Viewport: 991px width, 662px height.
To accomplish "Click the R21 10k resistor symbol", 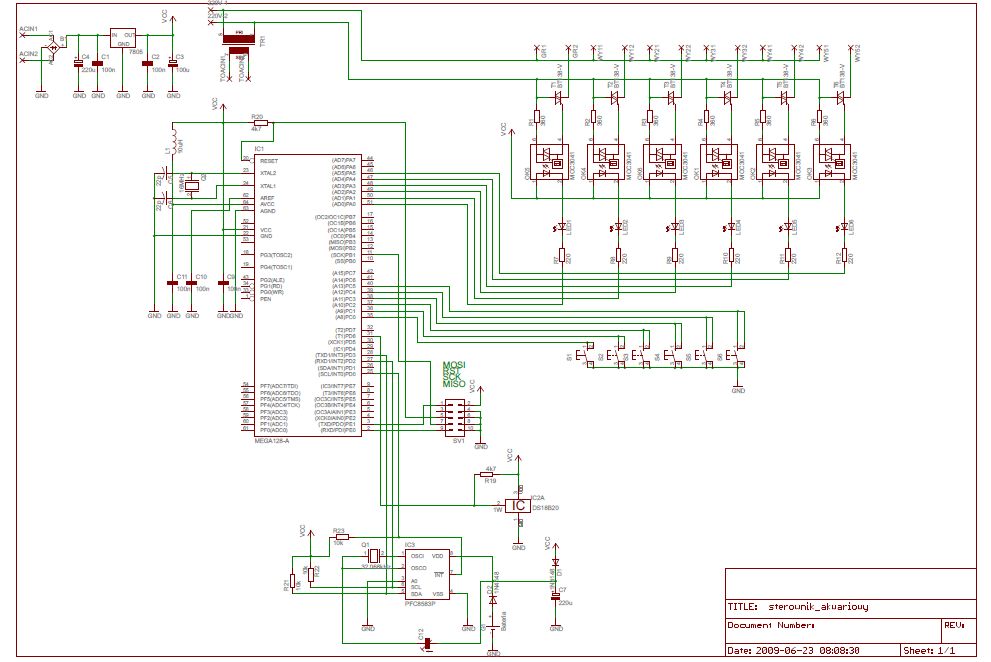I will click(x=292, y=580).
